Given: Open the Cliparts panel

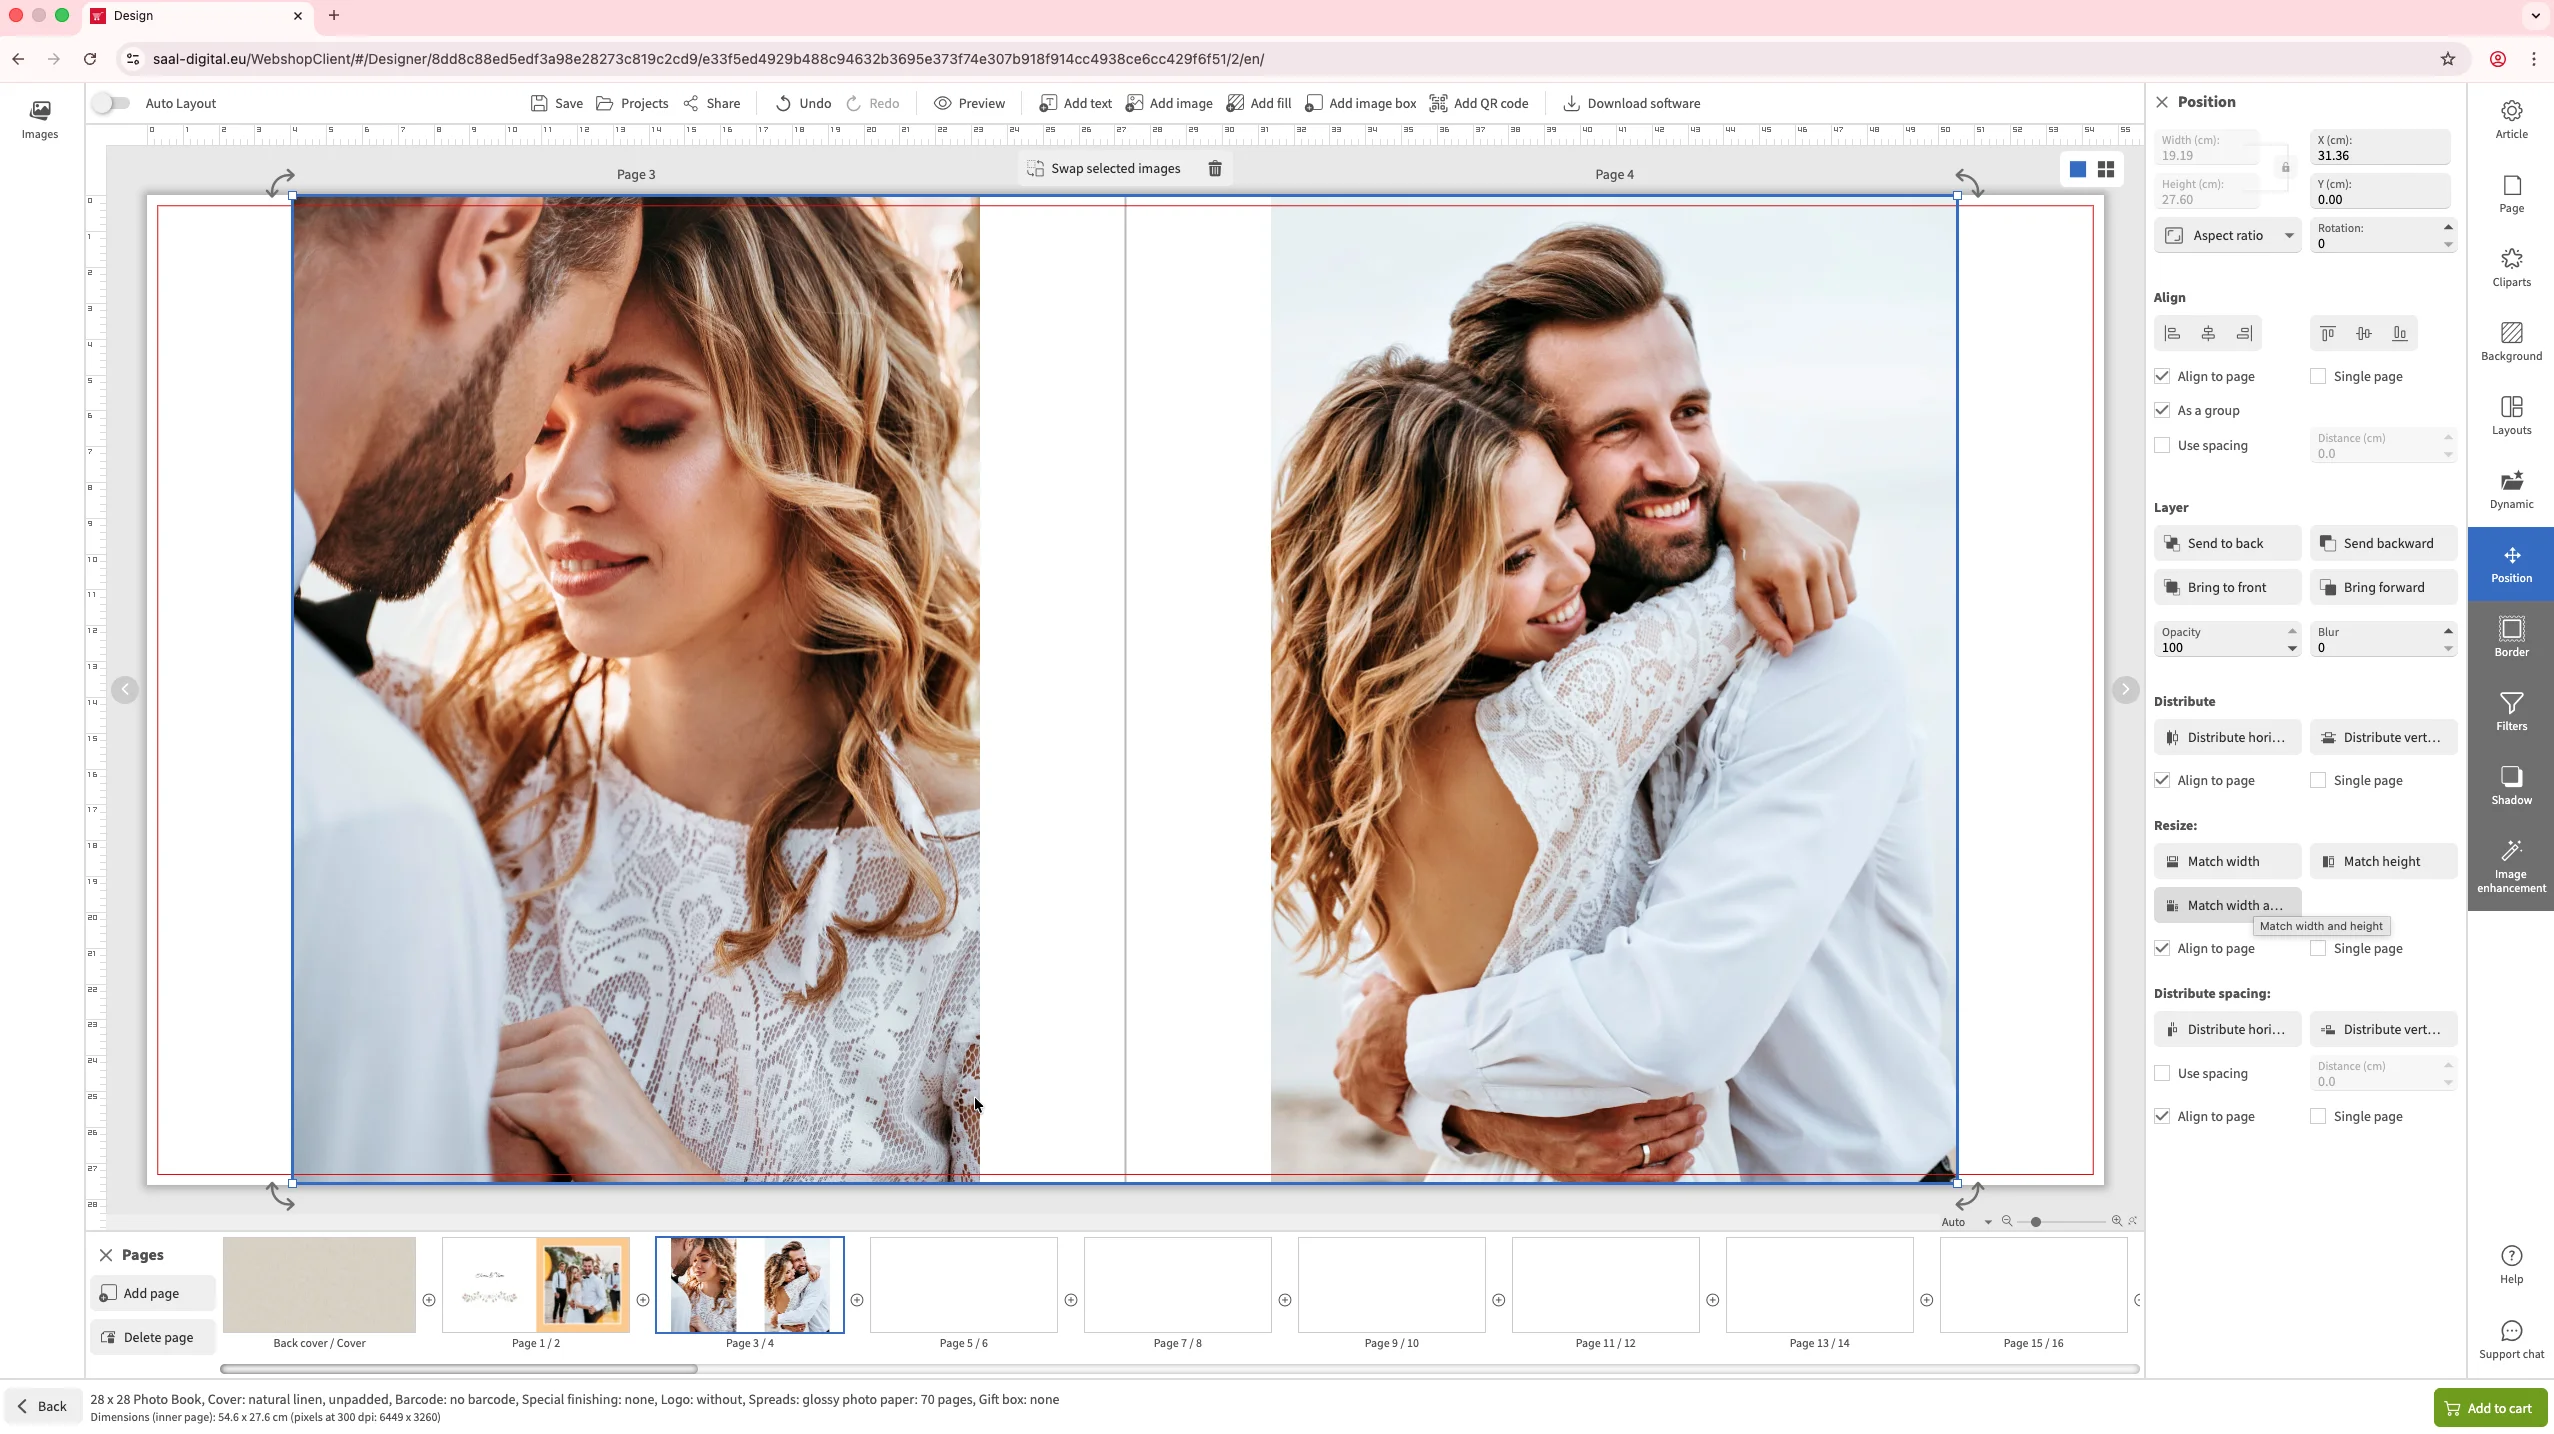Looking at the screenshot, I should (2511, 267).
